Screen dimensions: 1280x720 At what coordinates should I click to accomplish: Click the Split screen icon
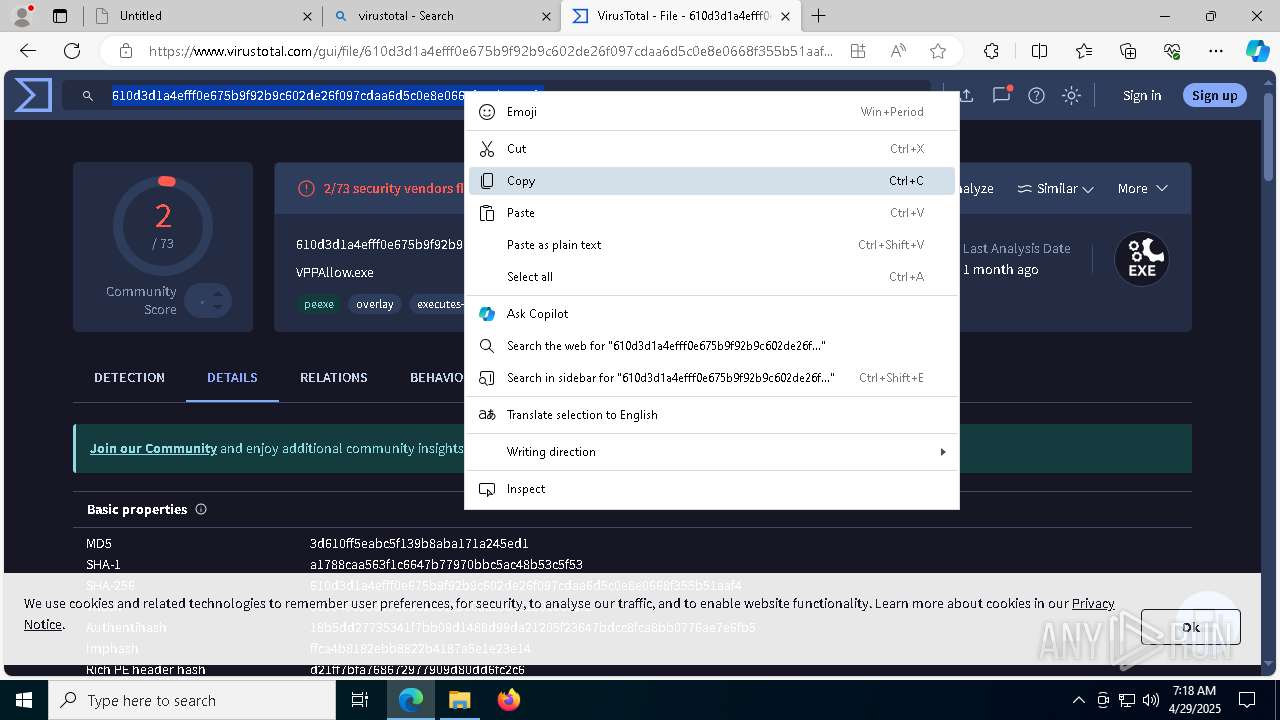click(1039, 51)
